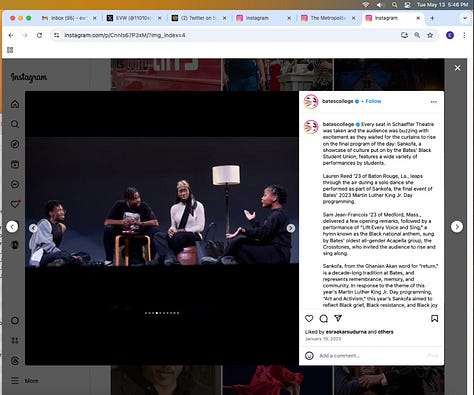The width and height of the screenshot is (474, 395).
Task: Open post options three-dots menu
Action: tap(434, 102)
